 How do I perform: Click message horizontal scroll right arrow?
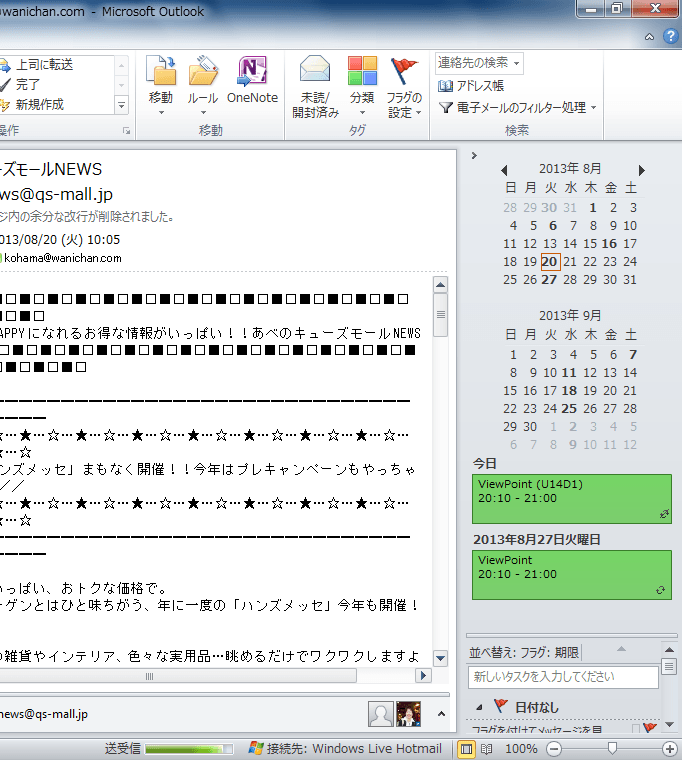pos(423,676)
